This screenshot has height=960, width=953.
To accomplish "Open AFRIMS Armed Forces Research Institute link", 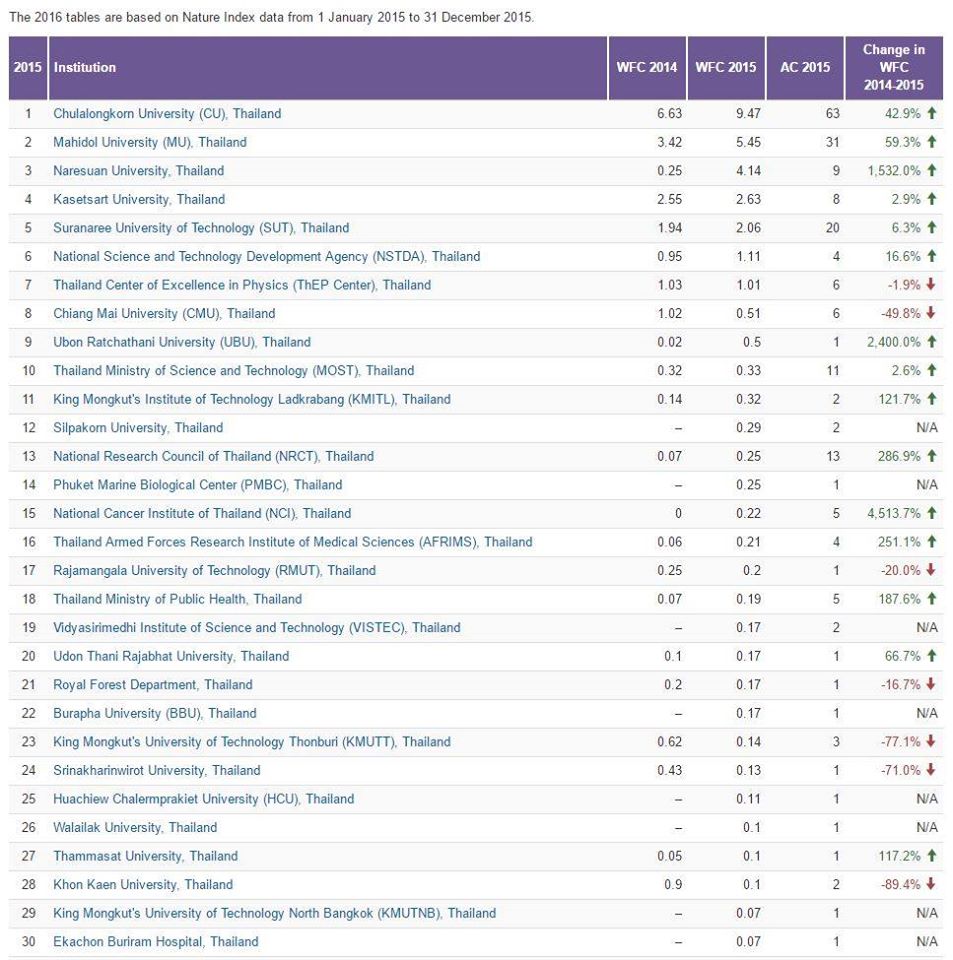I will 293,542.
